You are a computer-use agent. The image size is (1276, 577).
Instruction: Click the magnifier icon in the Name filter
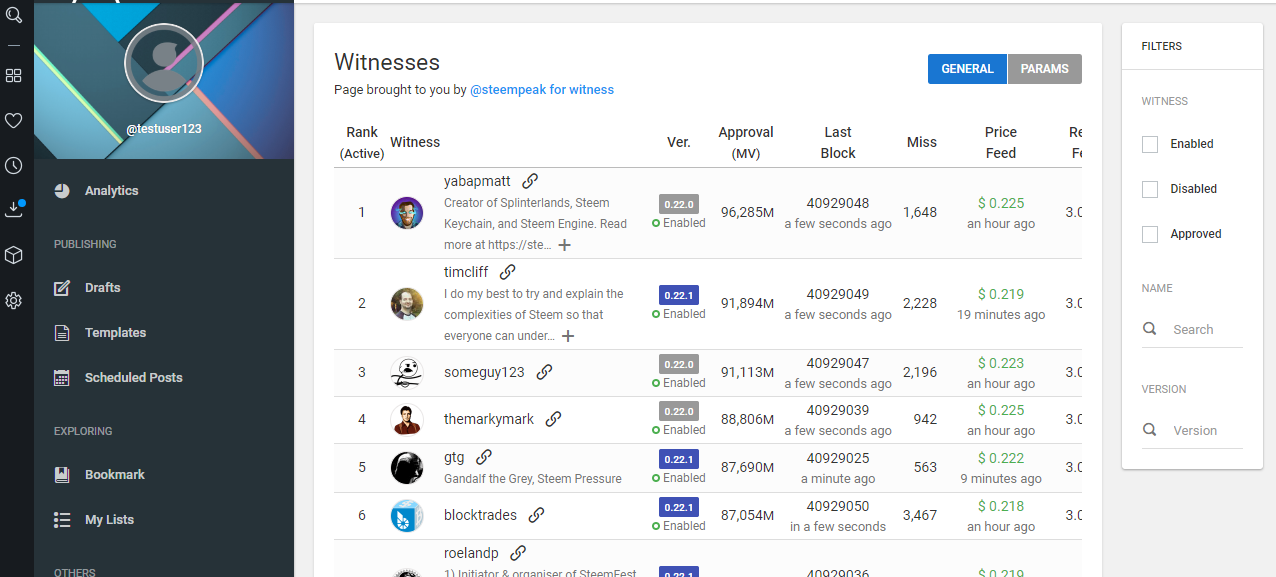point(1150,329)
